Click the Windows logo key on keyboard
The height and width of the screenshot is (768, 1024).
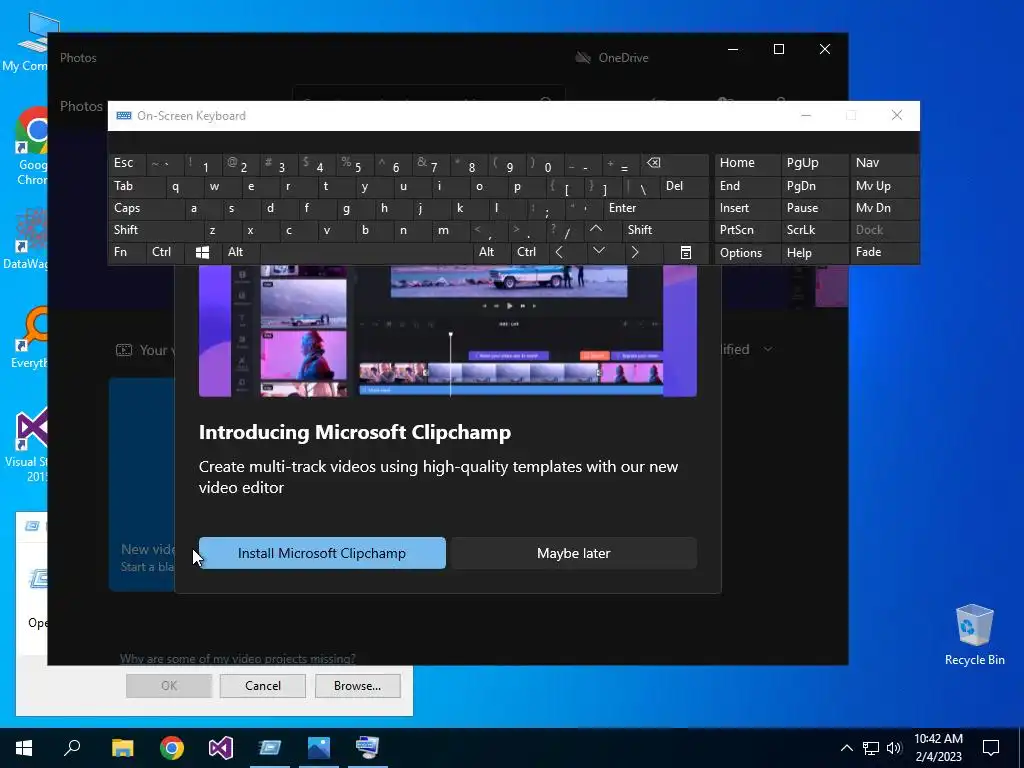[x=202, y=252]
